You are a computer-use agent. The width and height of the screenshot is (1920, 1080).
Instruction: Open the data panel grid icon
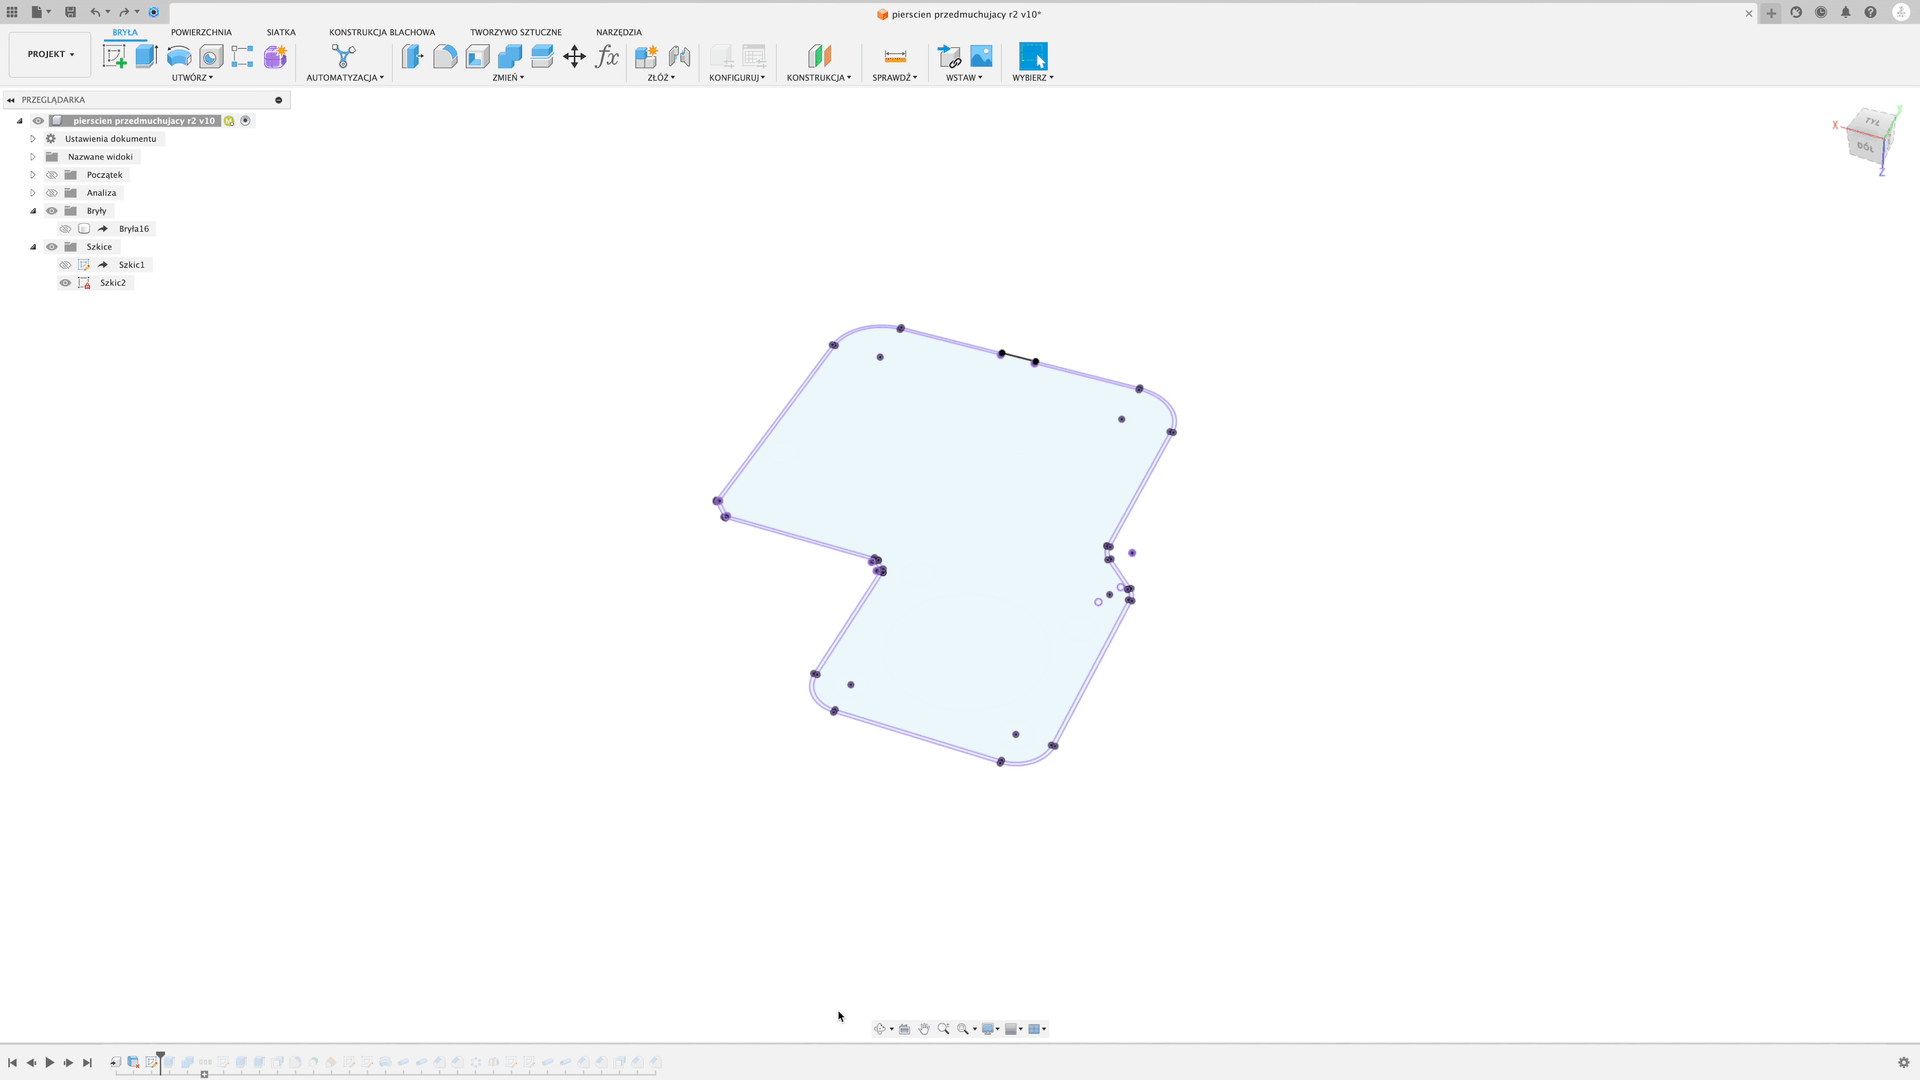[12, 12]
